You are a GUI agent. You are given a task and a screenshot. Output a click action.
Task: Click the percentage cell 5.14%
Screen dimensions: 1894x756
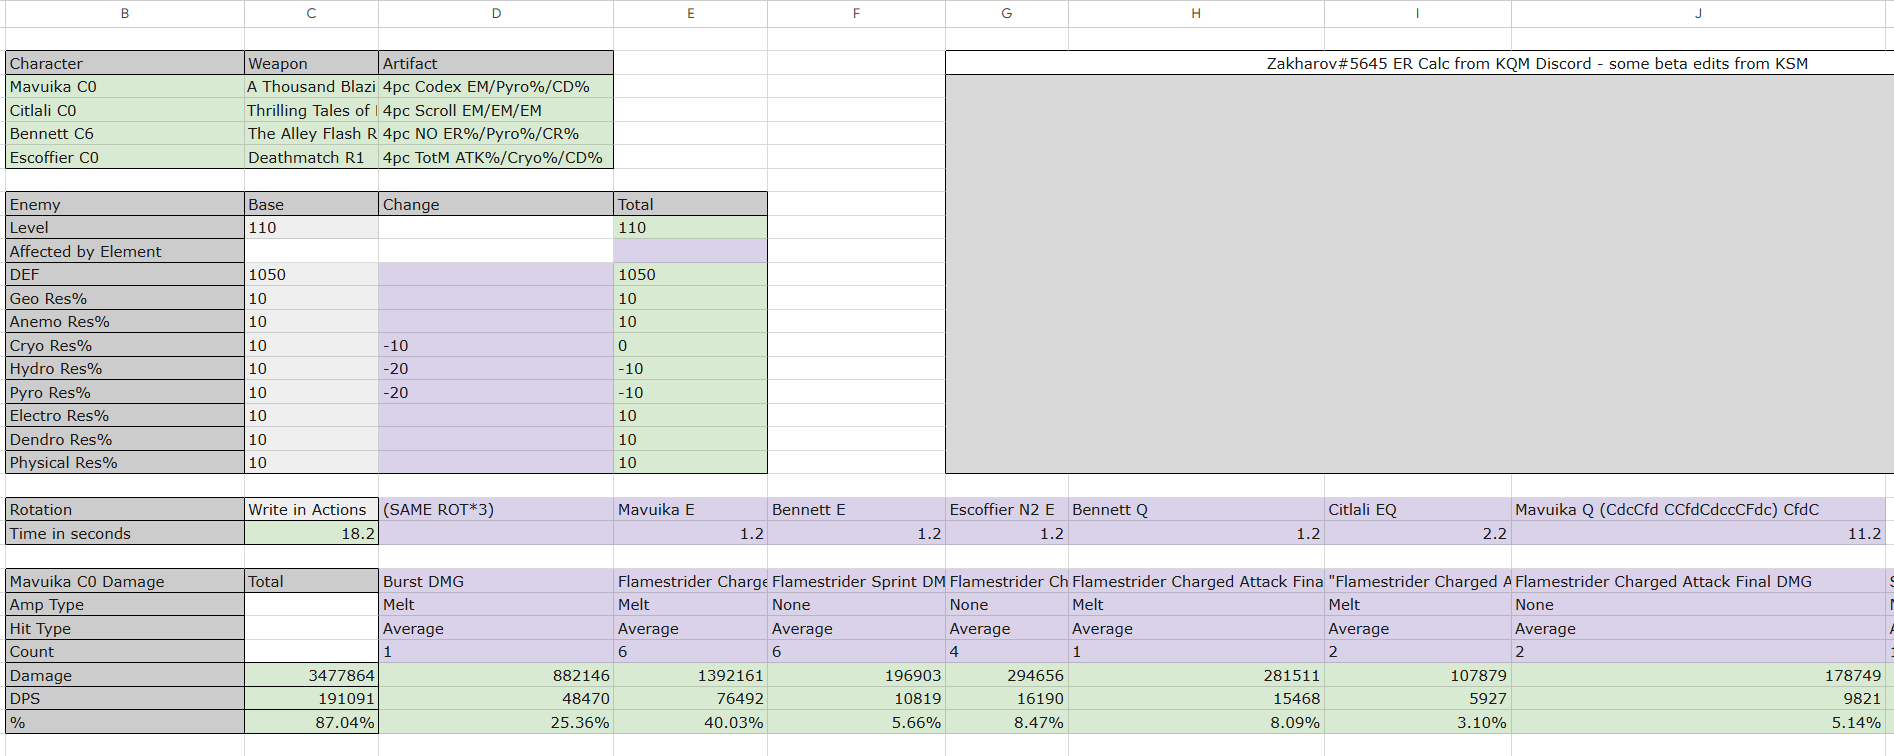1698,722
